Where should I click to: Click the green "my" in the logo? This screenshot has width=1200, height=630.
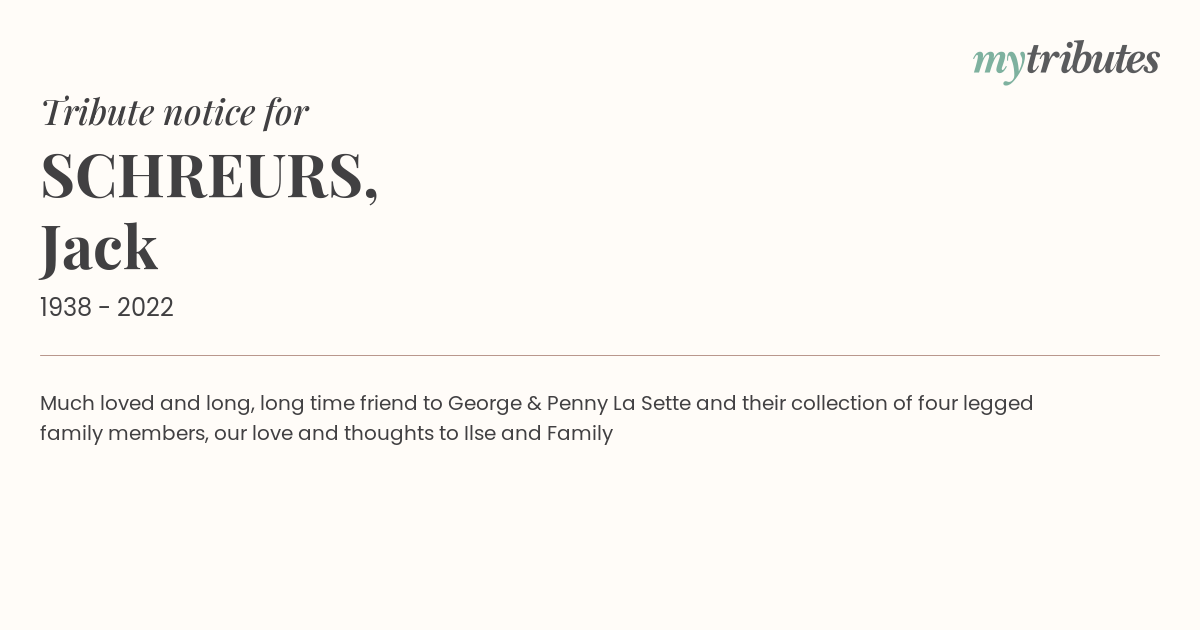point(998,64)
